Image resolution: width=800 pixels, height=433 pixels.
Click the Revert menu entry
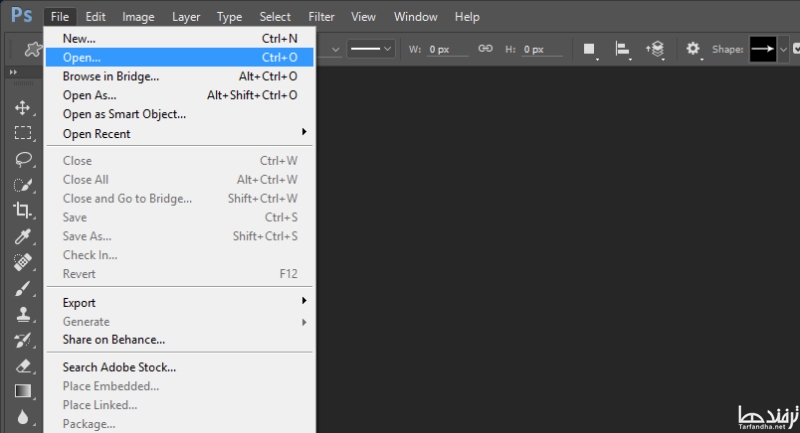coord(180,274)
